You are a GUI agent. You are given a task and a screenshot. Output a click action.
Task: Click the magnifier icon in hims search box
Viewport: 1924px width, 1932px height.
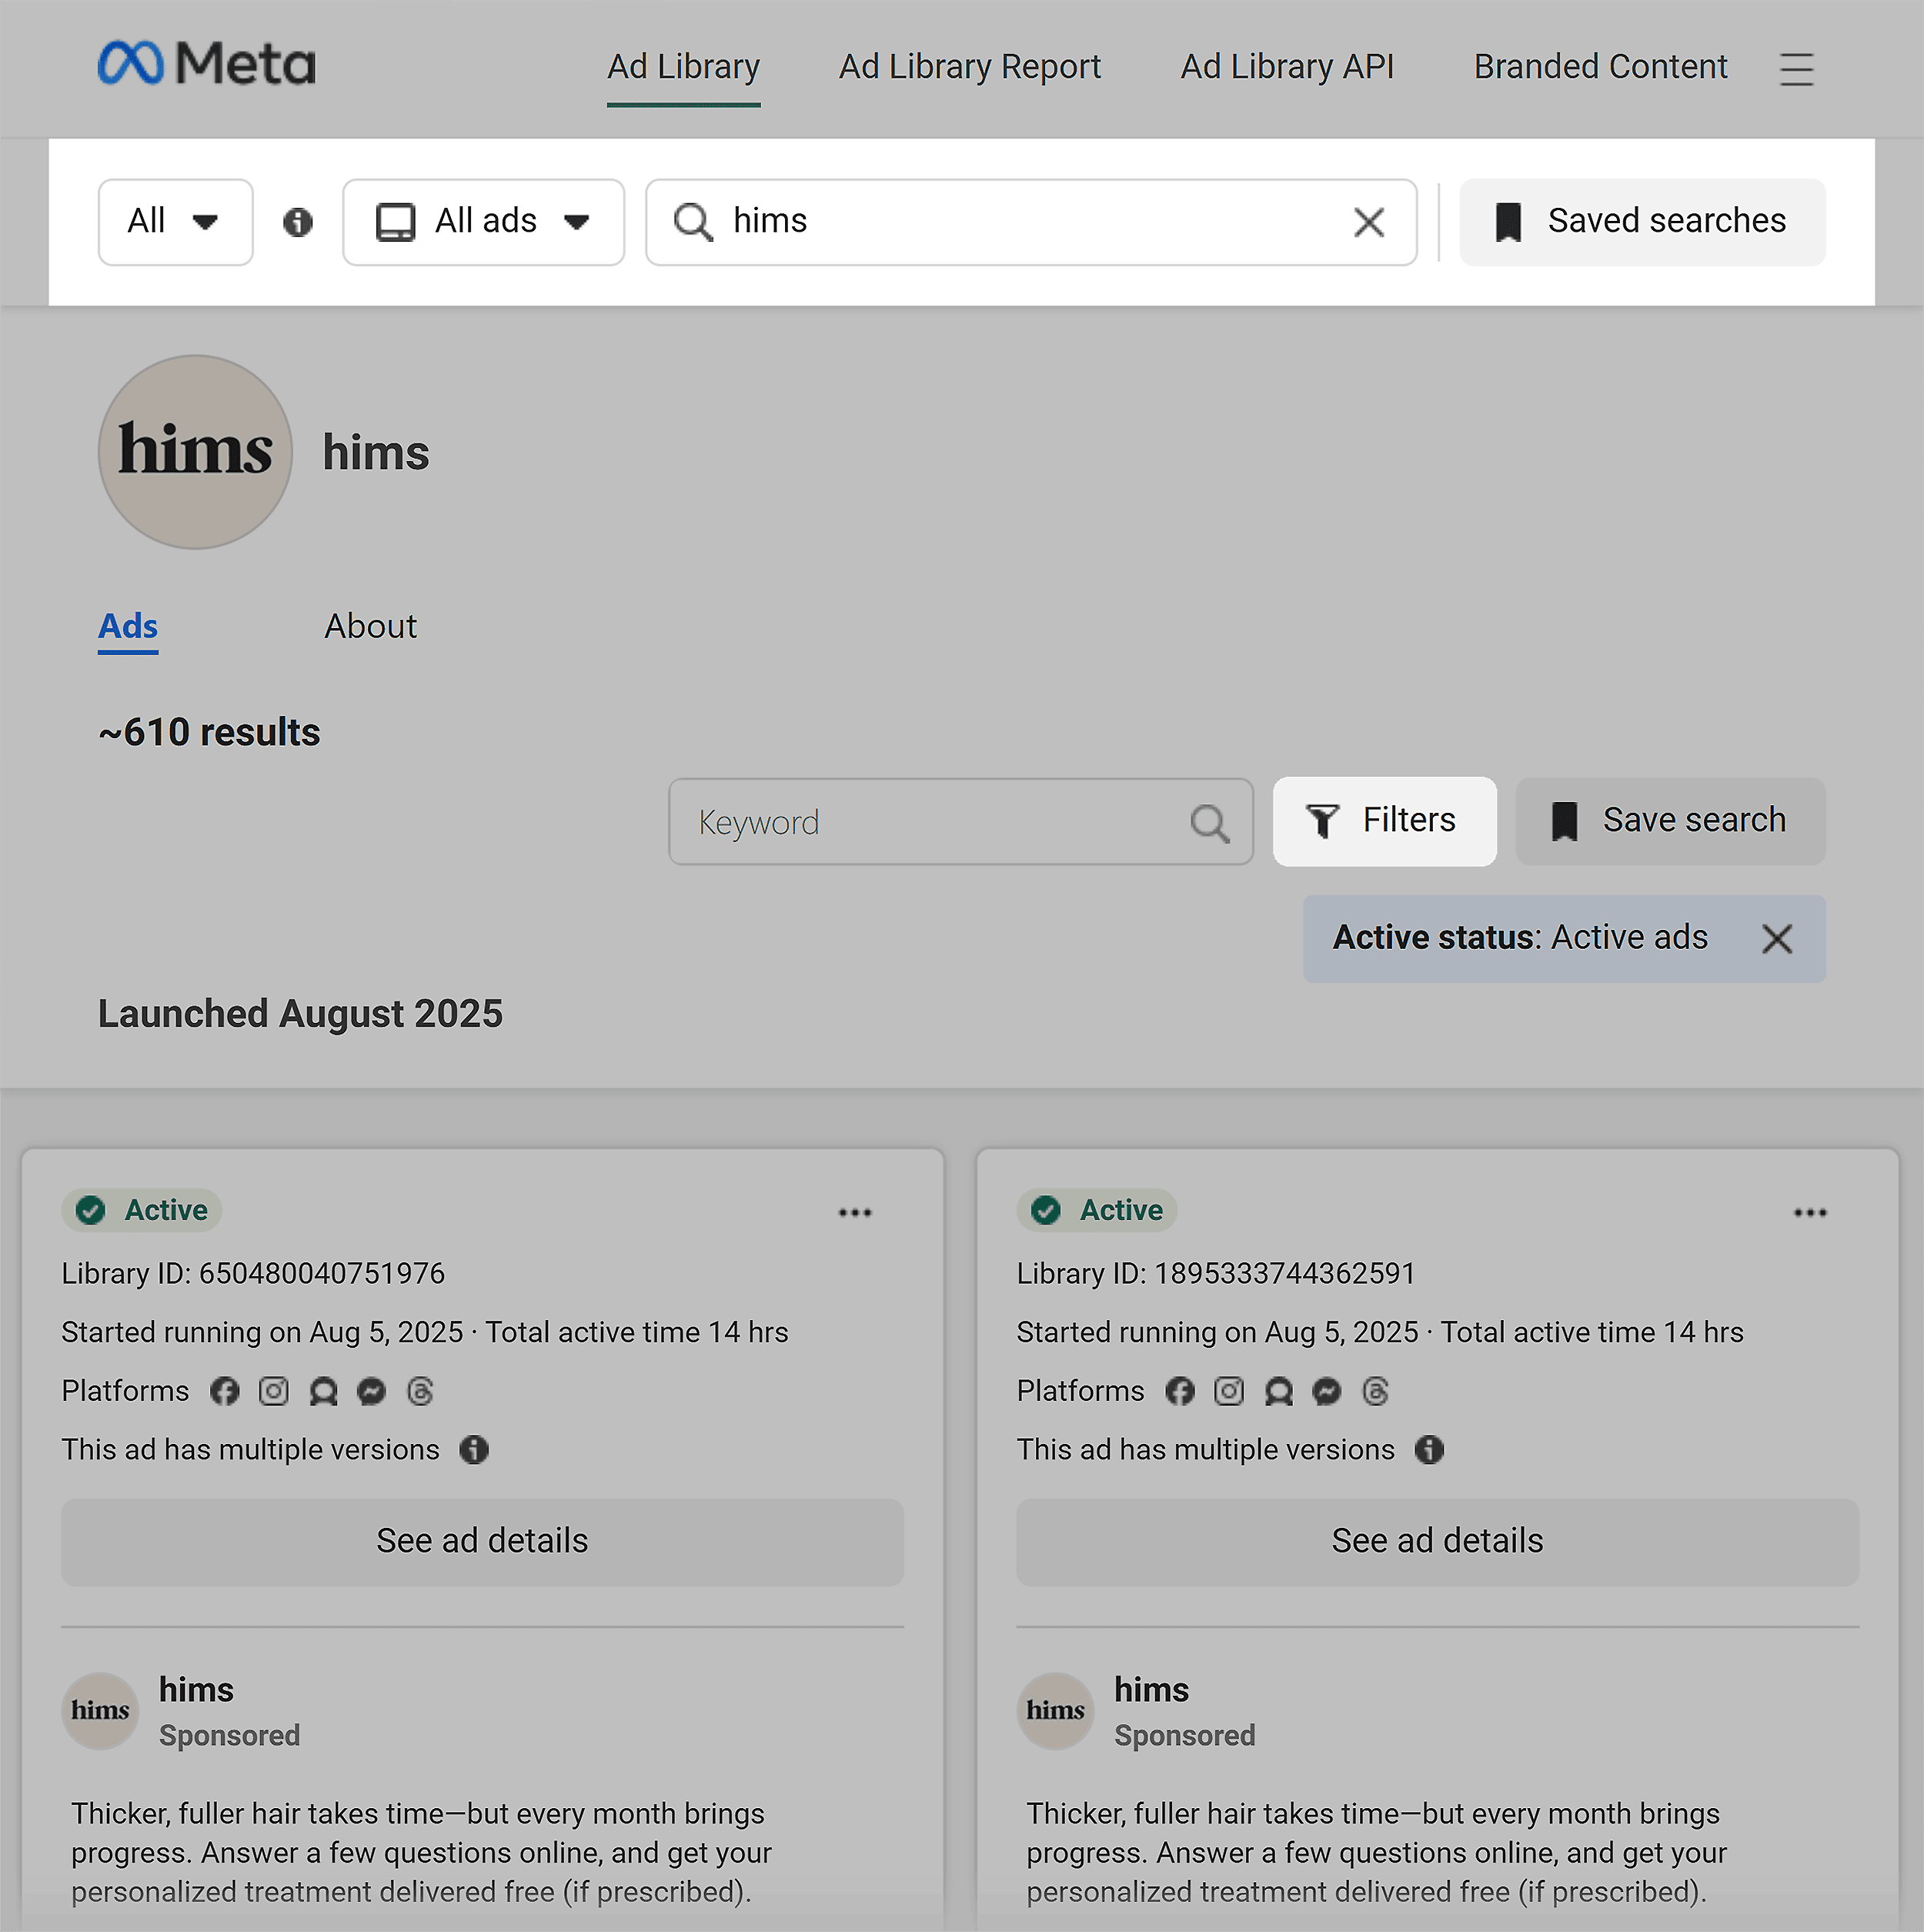click(693, 222)
